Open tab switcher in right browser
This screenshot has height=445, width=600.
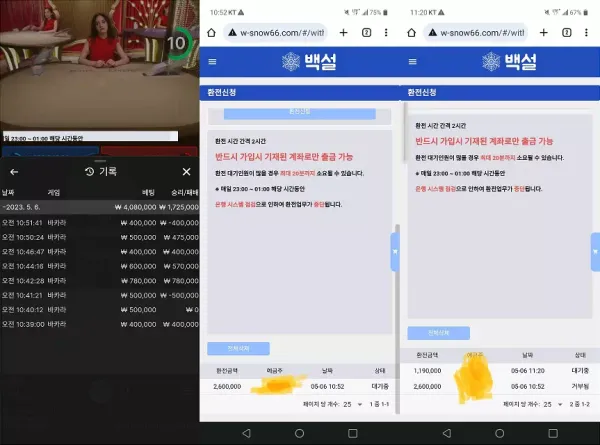coord(567,33)
